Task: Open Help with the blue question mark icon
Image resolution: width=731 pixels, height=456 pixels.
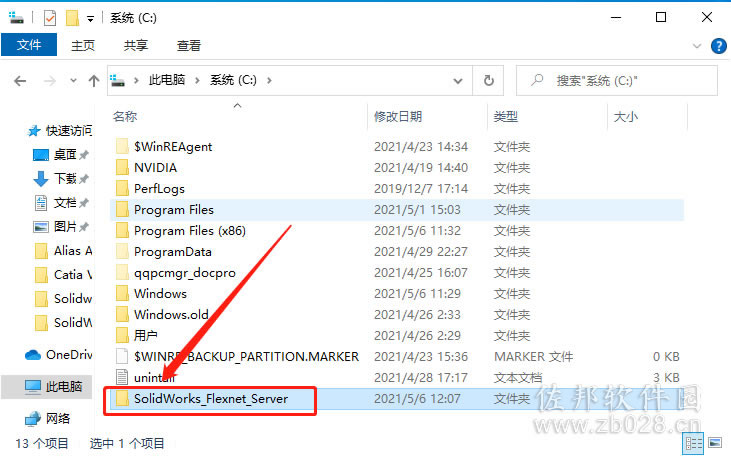Action: (x=718, y=46)
